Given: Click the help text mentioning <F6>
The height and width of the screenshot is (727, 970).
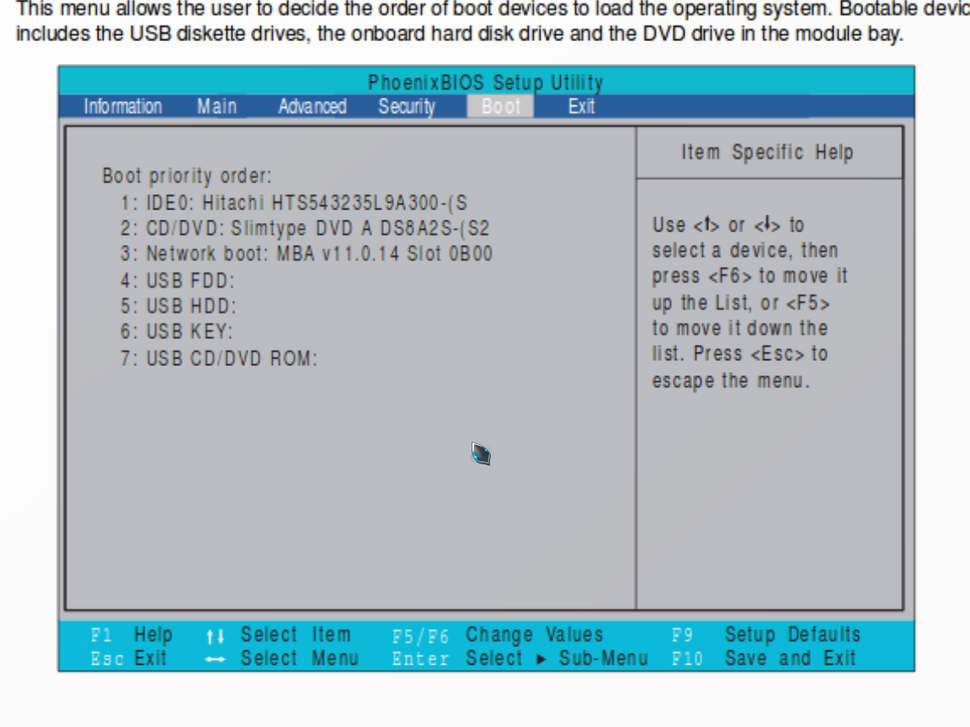Looking at the screenshot, I should click(750, 276).
